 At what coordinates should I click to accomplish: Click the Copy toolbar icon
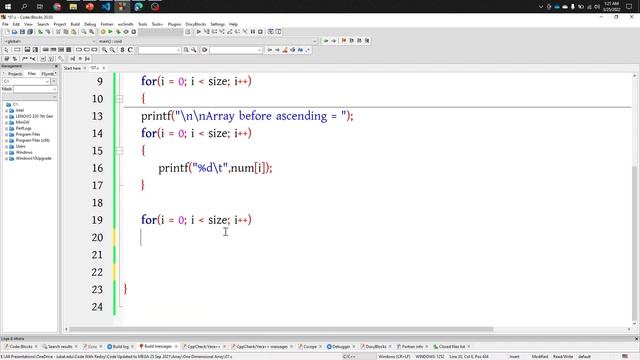[66, 32]
